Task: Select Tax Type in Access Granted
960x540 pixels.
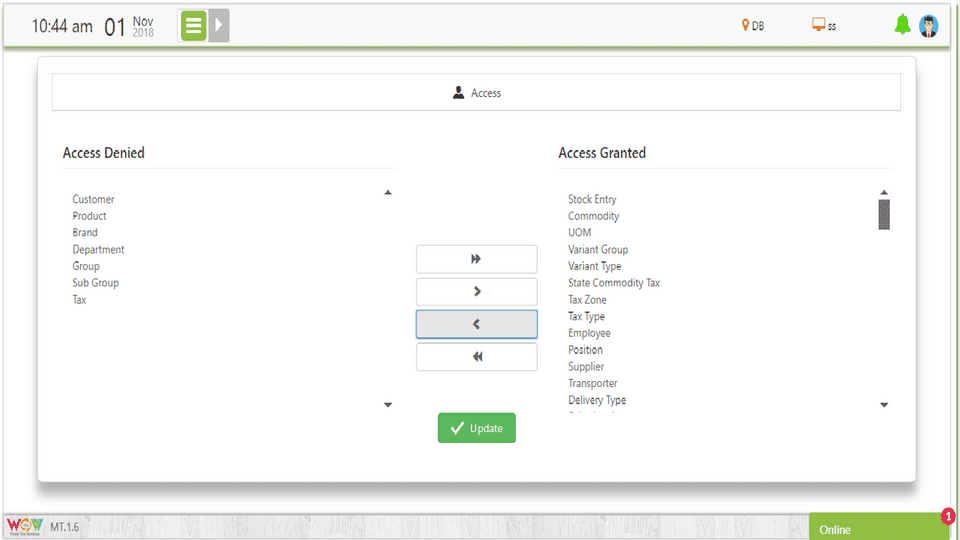Action: tap(586, 316)
